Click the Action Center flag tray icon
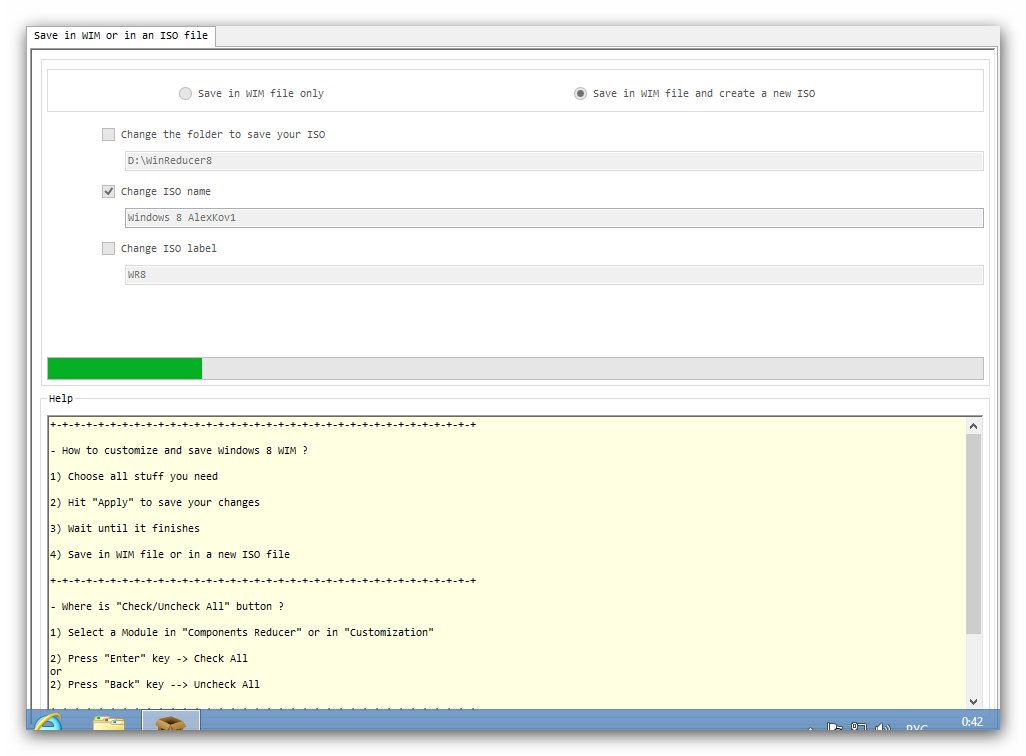 [834, 726]
